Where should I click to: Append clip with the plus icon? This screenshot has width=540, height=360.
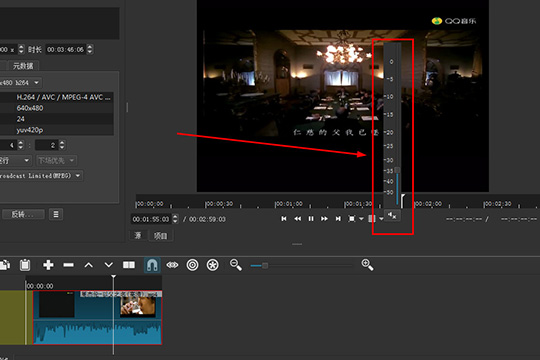(x=48, y=265)
